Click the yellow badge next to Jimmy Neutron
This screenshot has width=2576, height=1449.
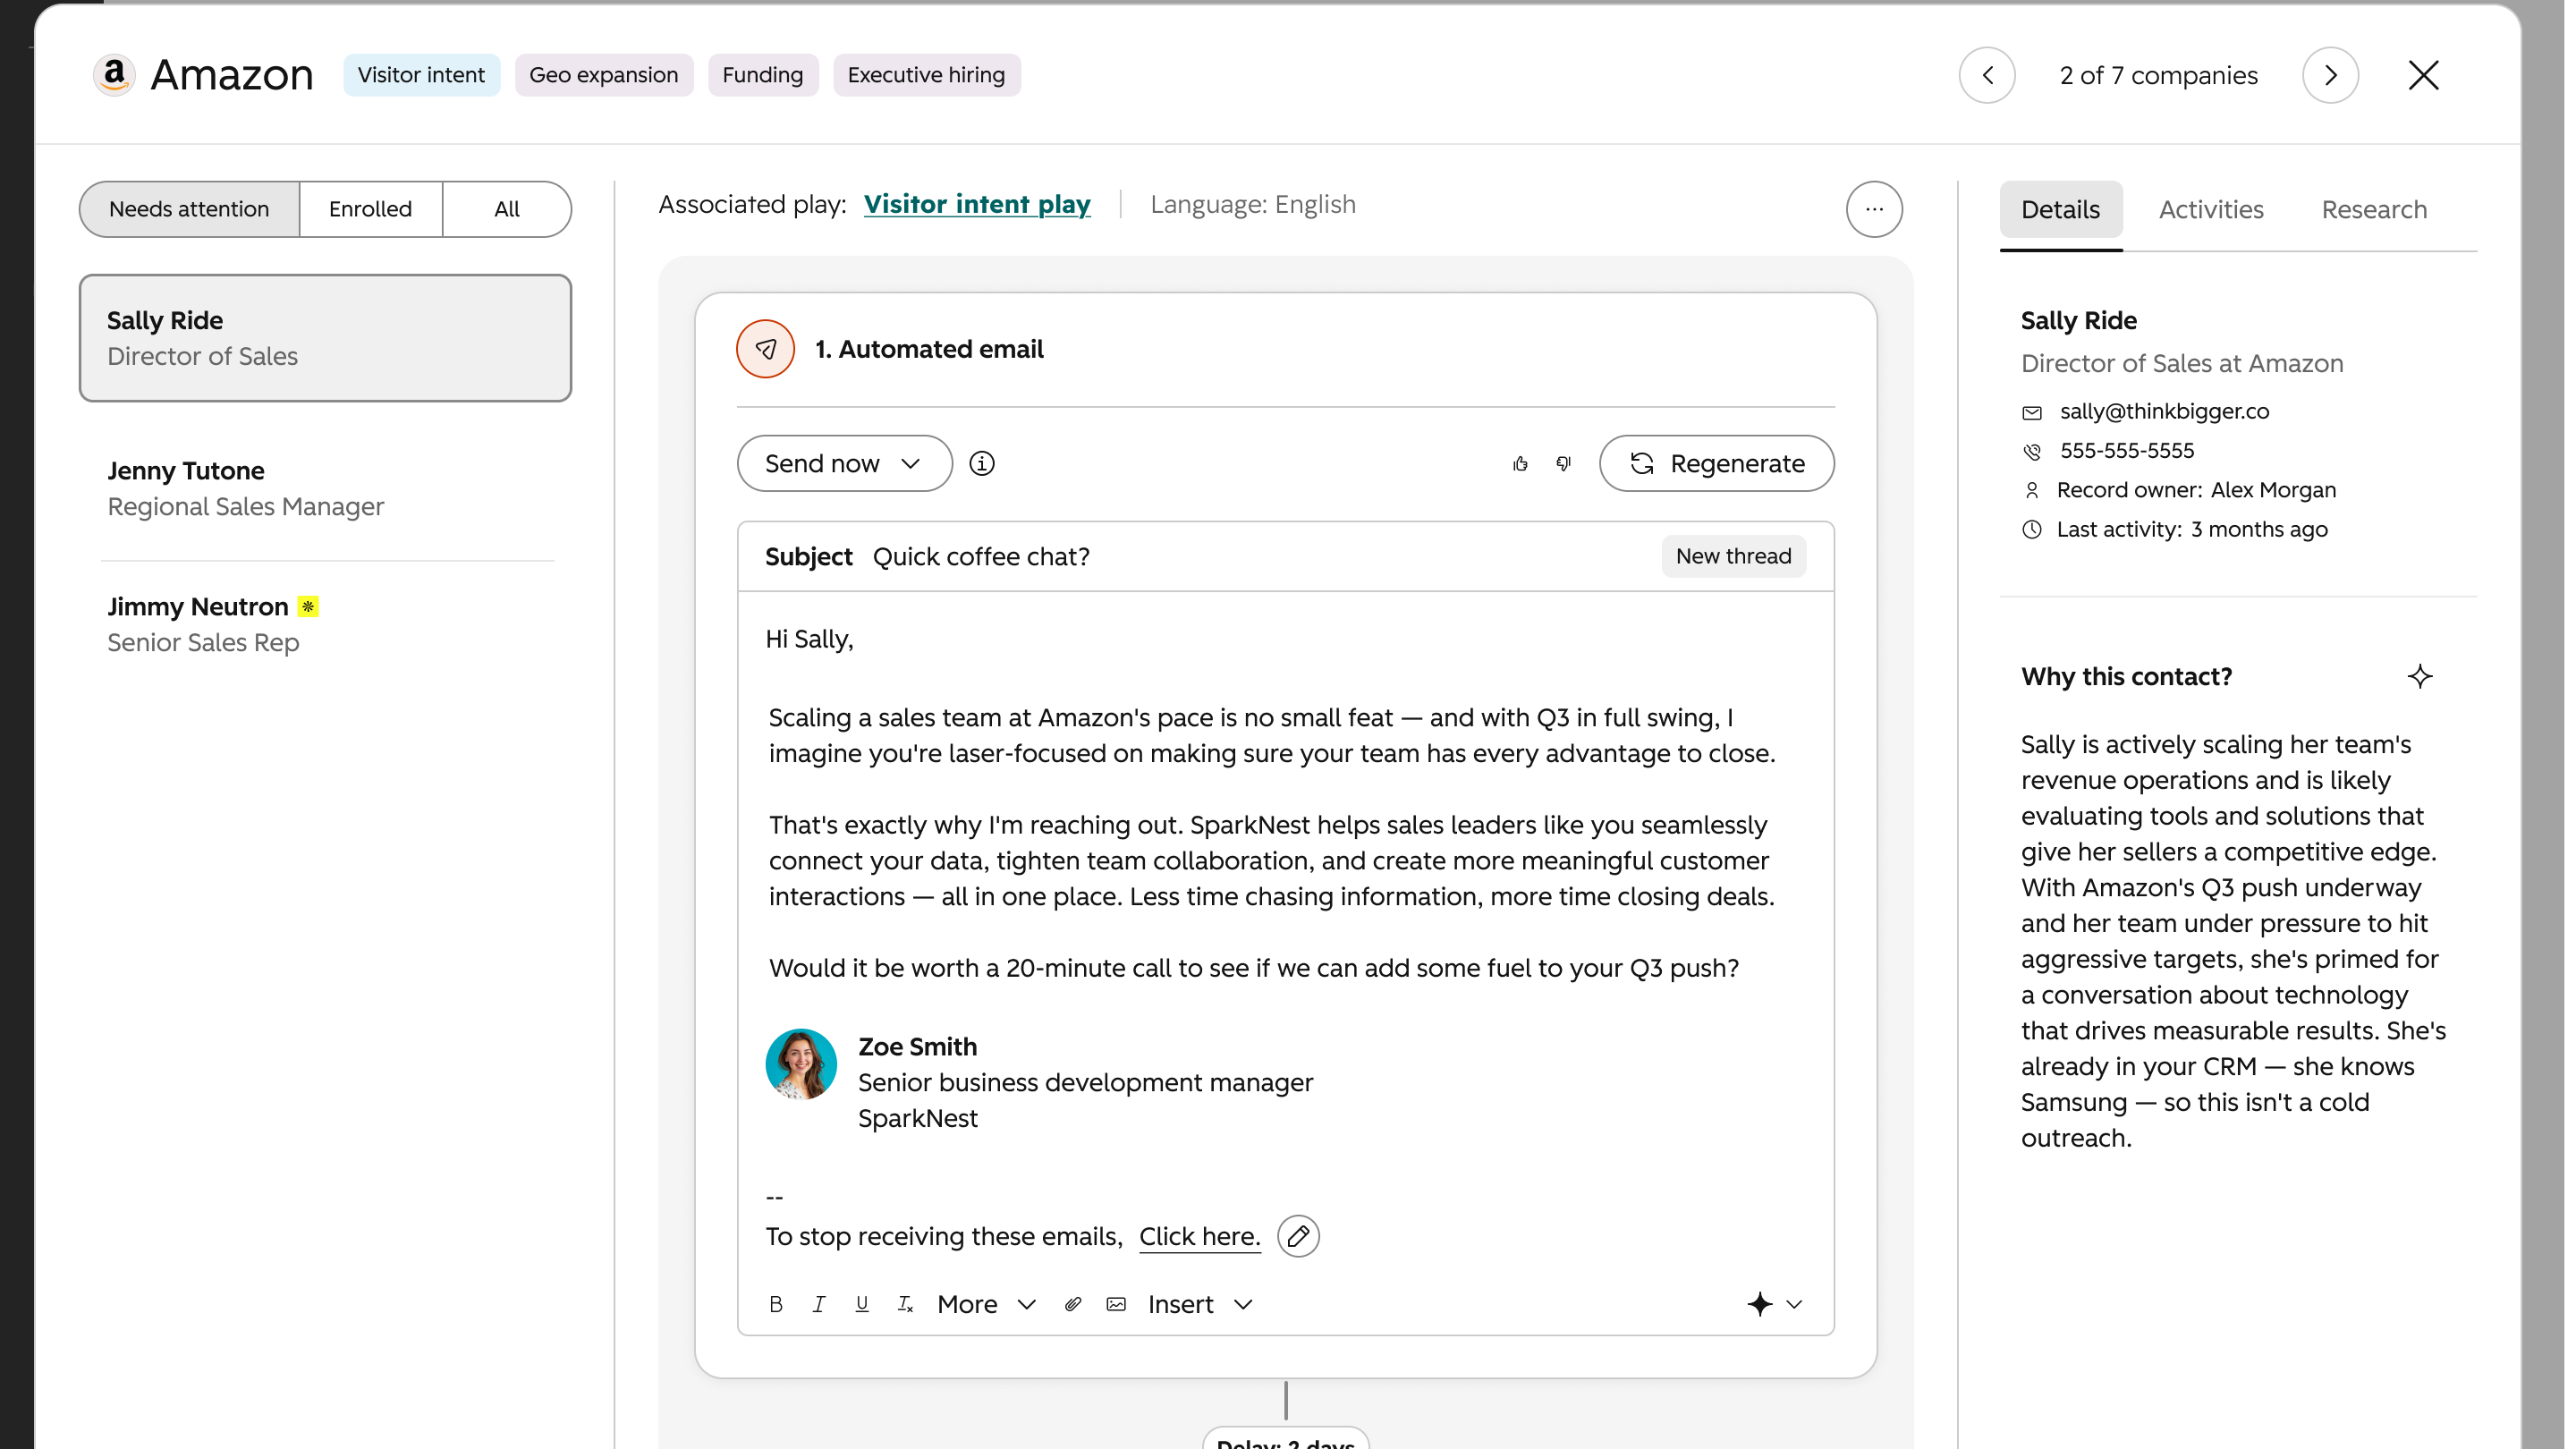[x=308, y=607]
